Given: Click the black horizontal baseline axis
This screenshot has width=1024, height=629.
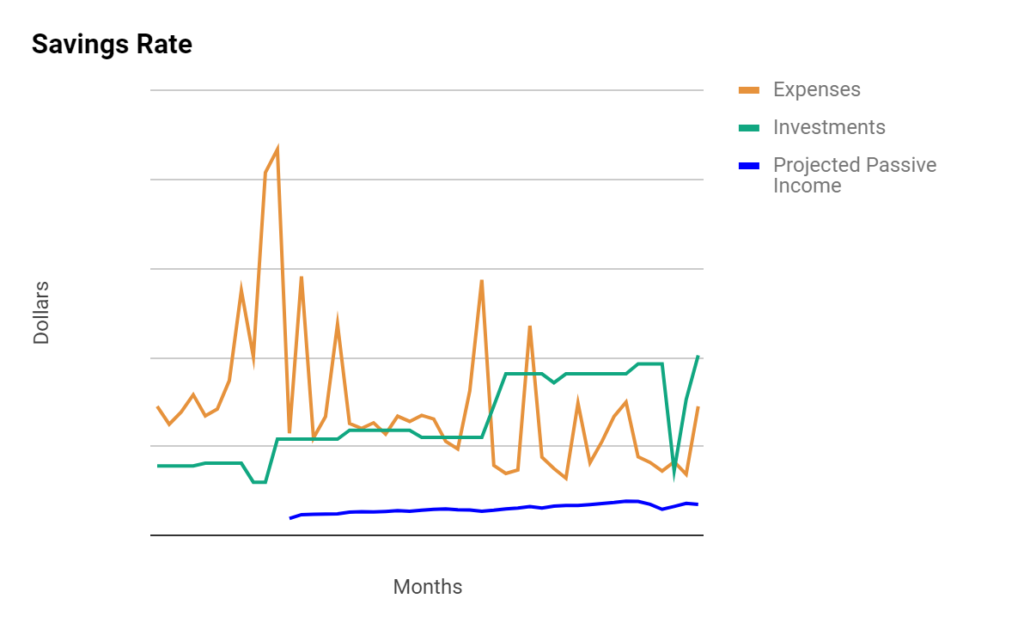Looking at the screenshot, I should [x=426, y=536].
